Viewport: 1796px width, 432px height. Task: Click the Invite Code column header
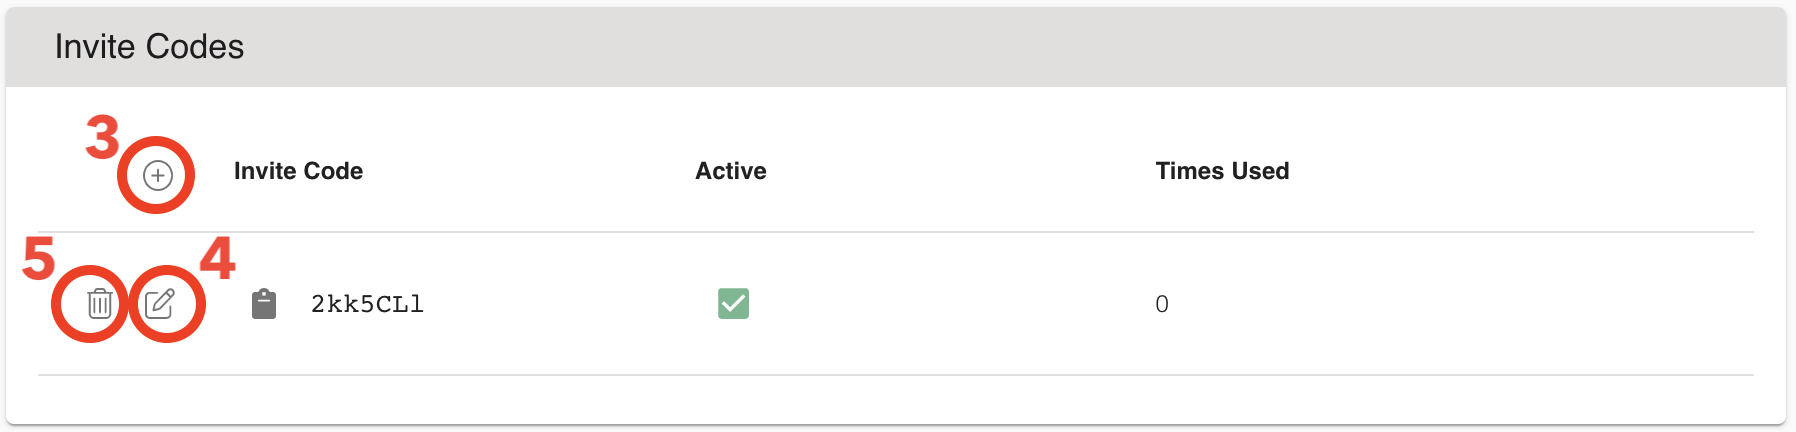point(298,171)
